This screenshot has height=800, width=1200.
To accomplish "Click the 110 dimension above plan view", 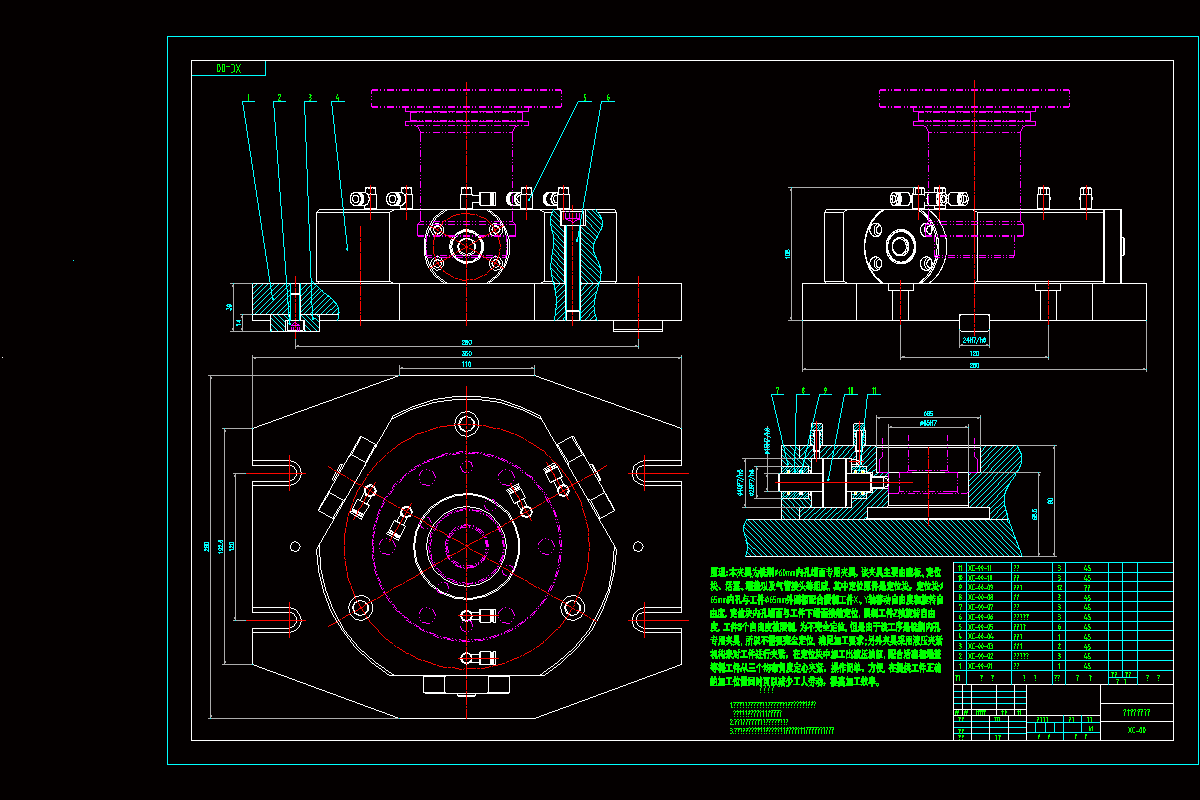I will pyautogui.click(x=465, y=365).
